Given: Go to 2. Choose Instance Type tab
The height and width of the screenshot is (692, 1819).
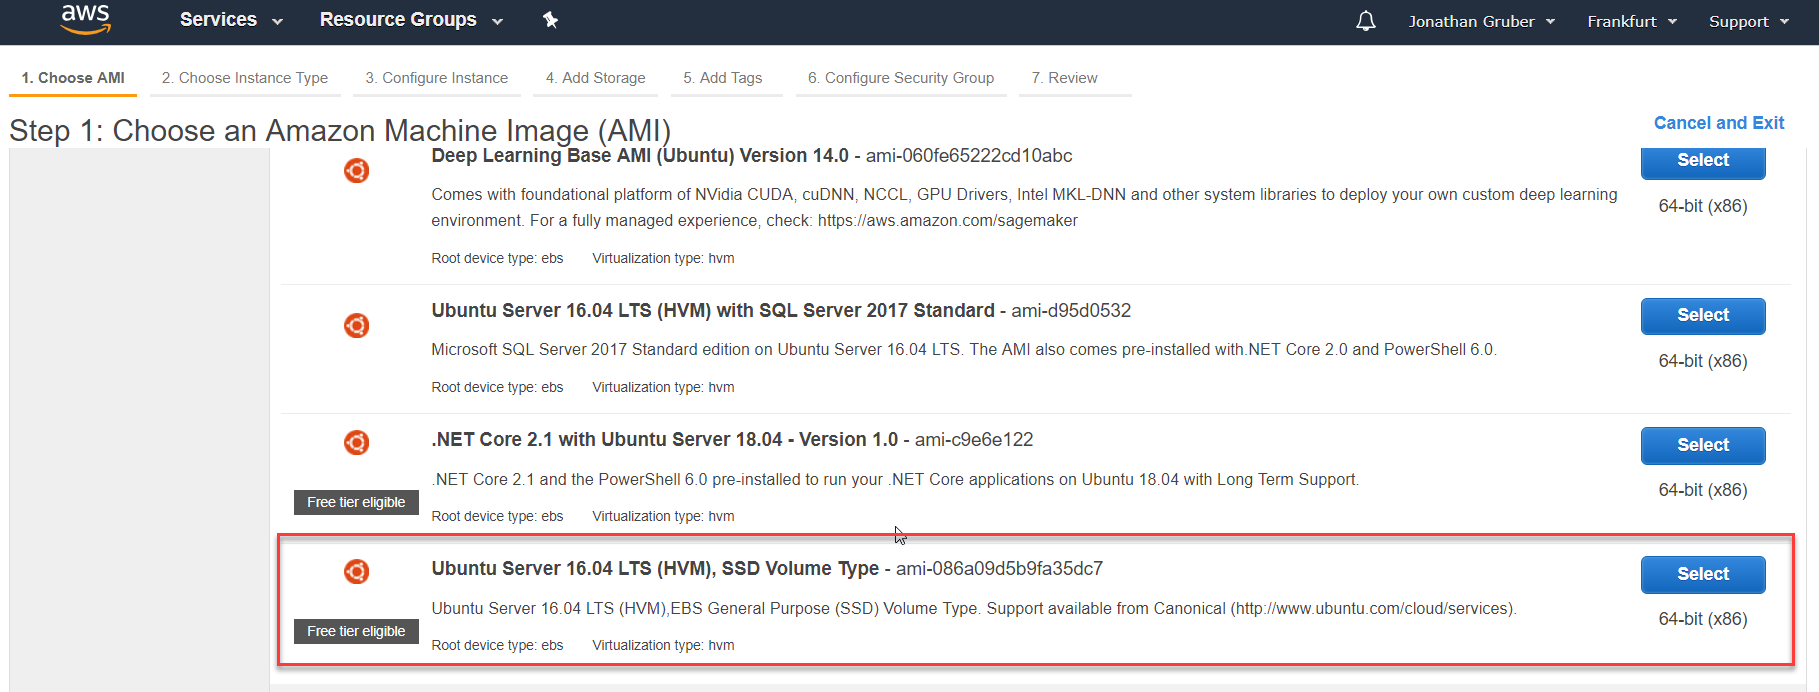Looking at the screenshot, I should coord(245,78).
